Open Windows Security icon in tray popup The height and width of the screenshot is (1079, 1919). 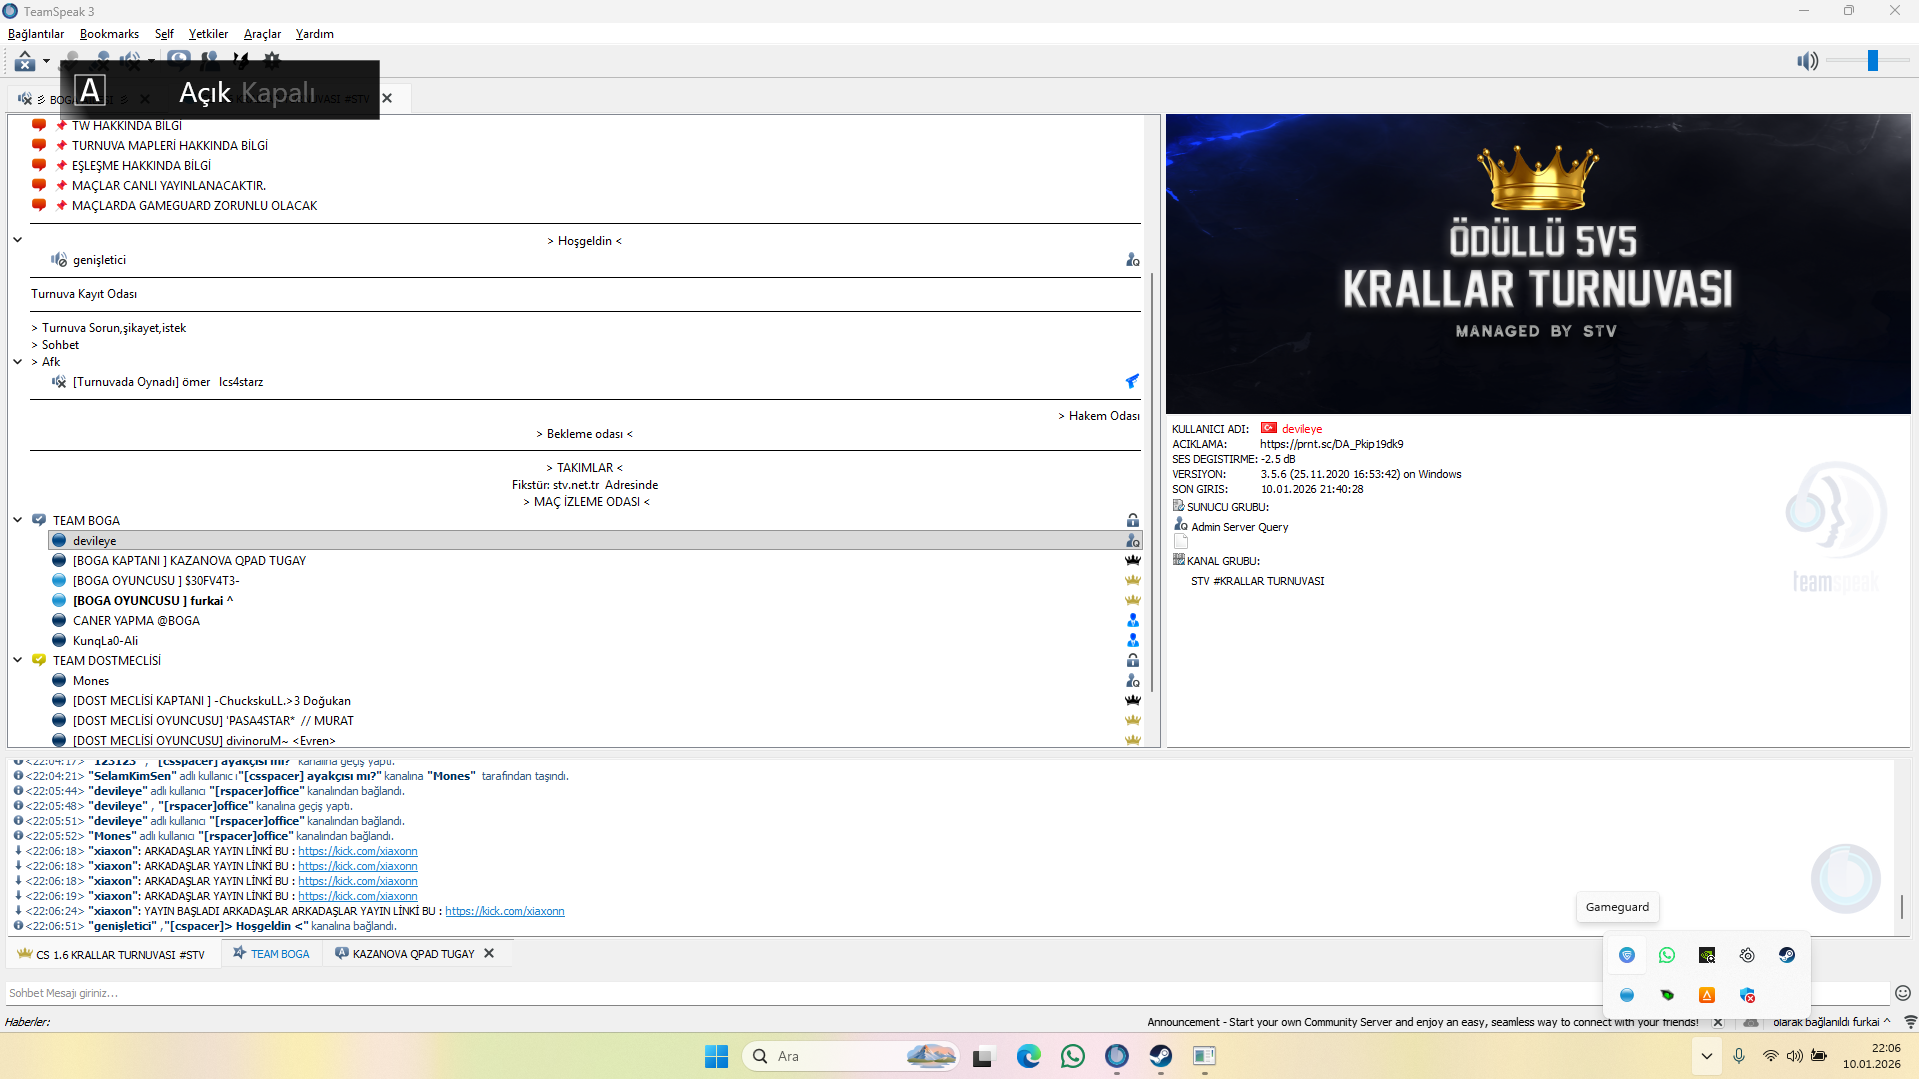[x=1747, y=995]
